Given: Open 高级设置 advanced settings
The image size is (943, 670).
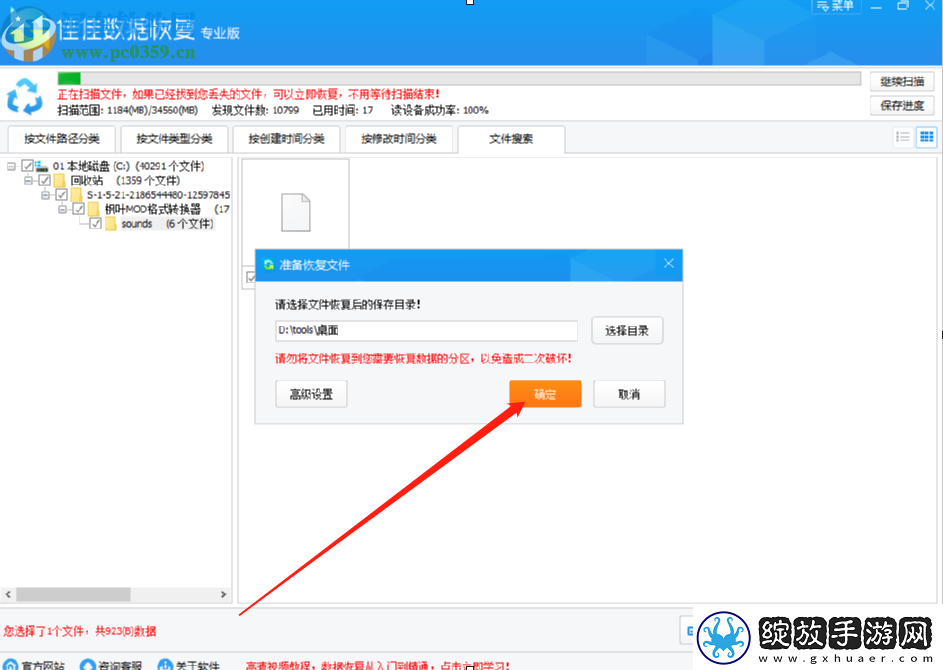Looking at the screenshot, I should point(311,394).
